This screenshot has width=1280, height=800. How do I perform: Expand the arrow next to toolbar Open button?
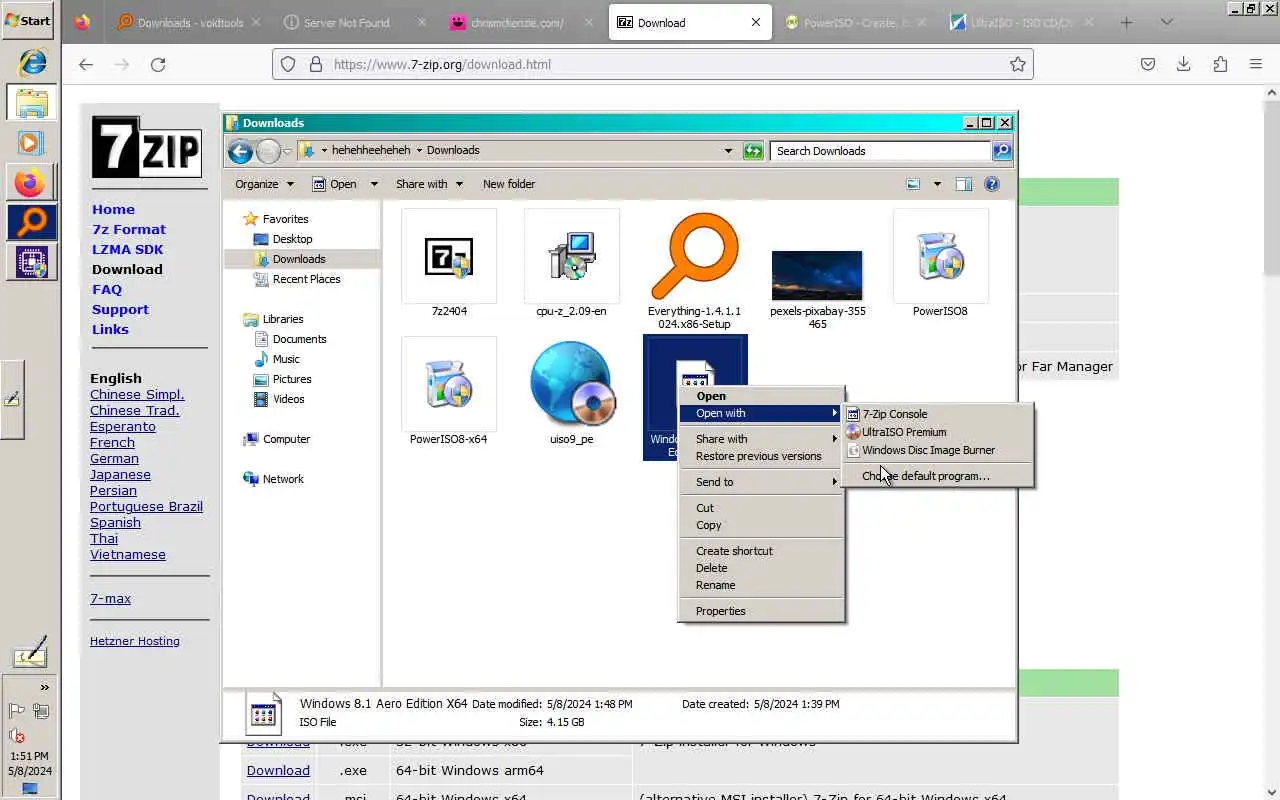[374, 184]
